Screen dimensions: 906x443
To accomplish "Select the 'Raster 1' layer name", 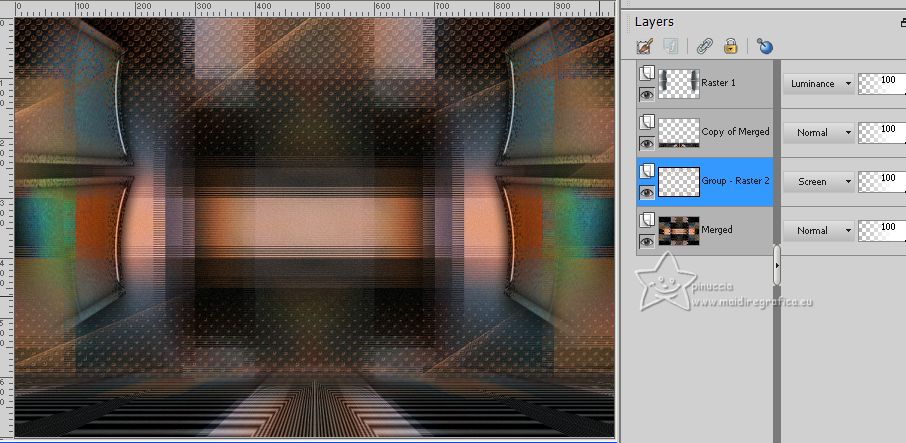I will 718,83.
